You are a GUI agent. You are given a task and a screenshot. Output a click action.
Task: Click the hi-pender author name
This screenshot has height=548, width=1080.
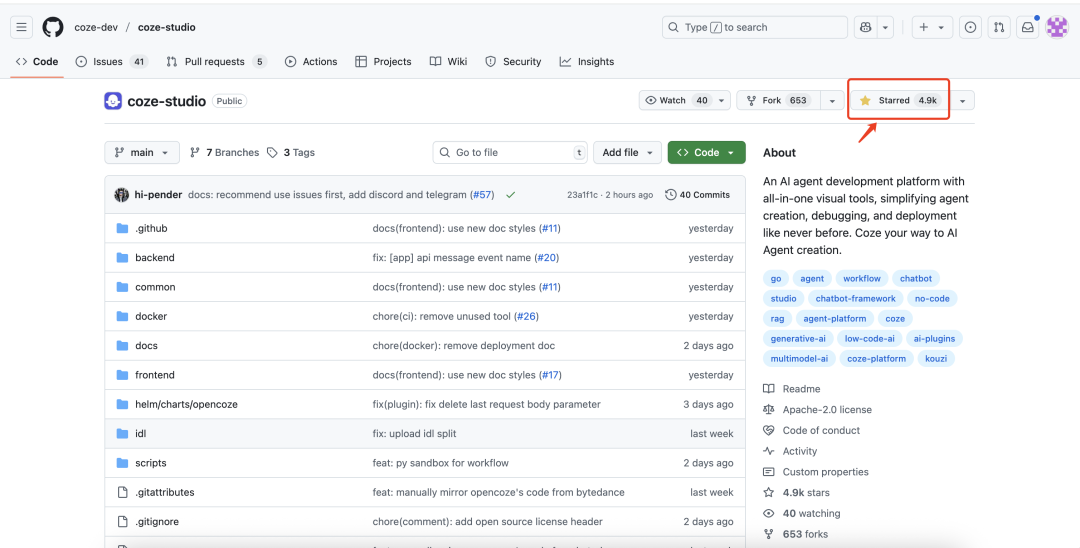(x=158, y=195)
